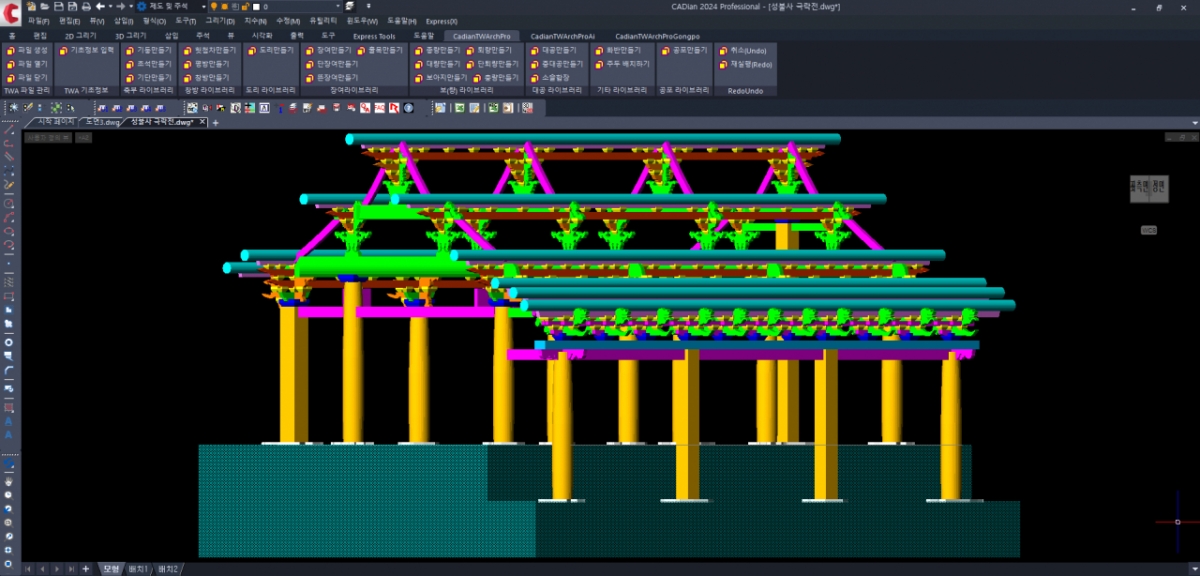The height and width of the screenshot is (576, 1200).
Task: Expand the undo history dropdown arrow
Action: (x=110, y=6)
